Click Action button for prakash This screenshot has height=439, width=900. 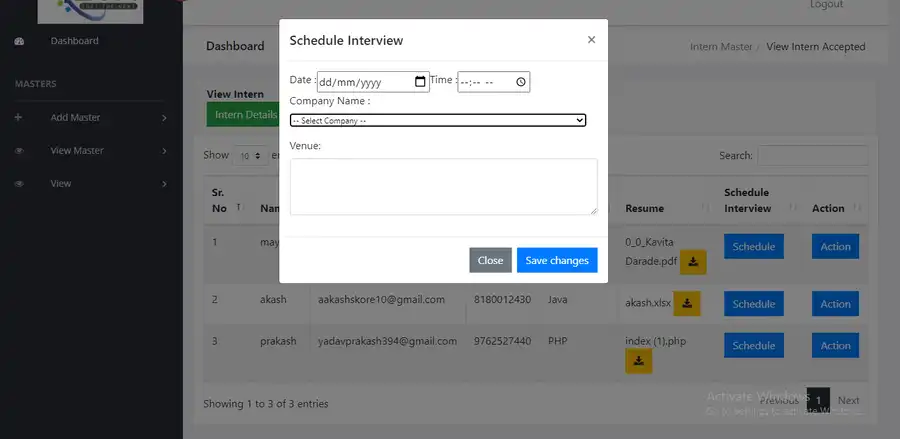pyautogui.click(x=835, y=346)
